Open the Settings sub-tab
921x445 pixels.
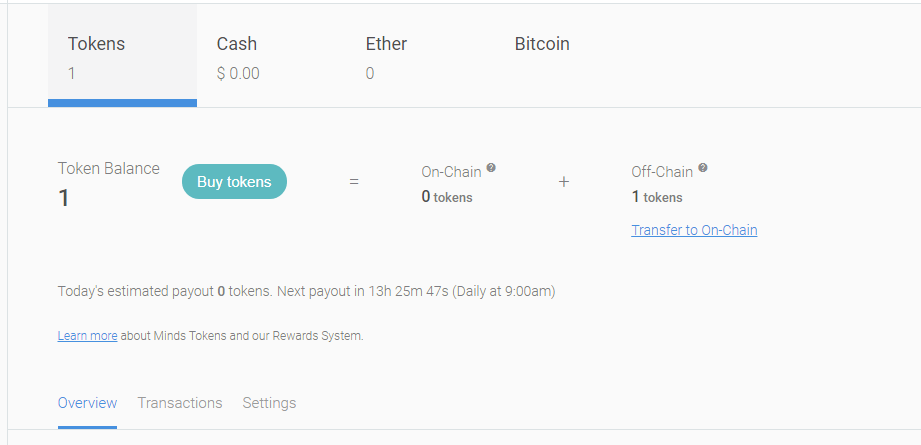click(269, 403)
